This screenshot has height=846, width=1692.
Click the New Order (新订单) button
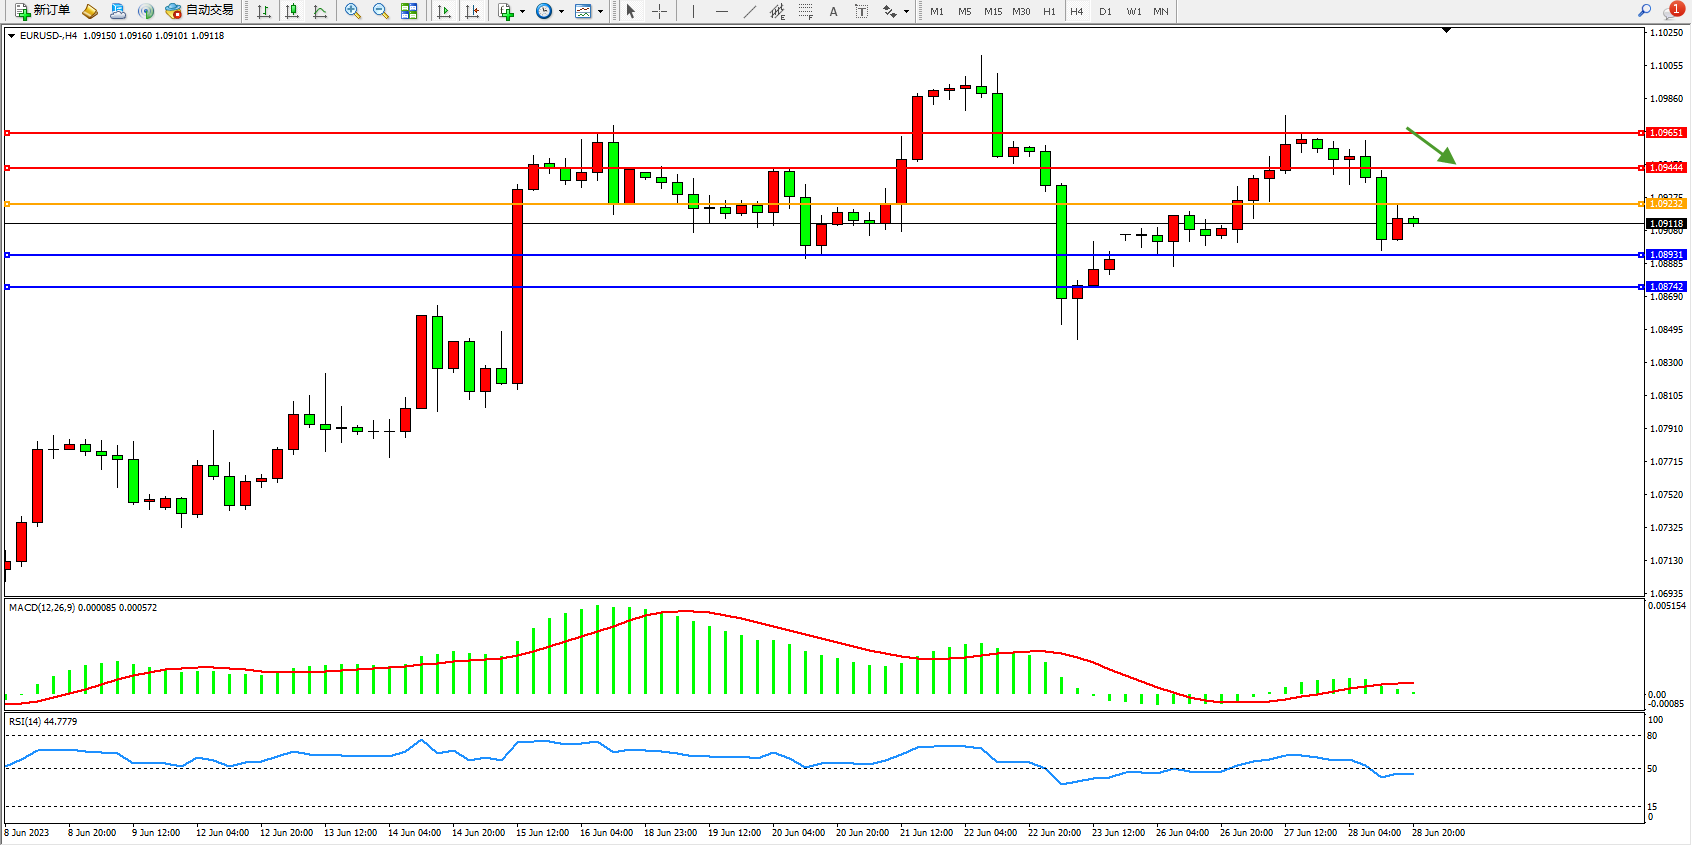[x=42, y=11]
